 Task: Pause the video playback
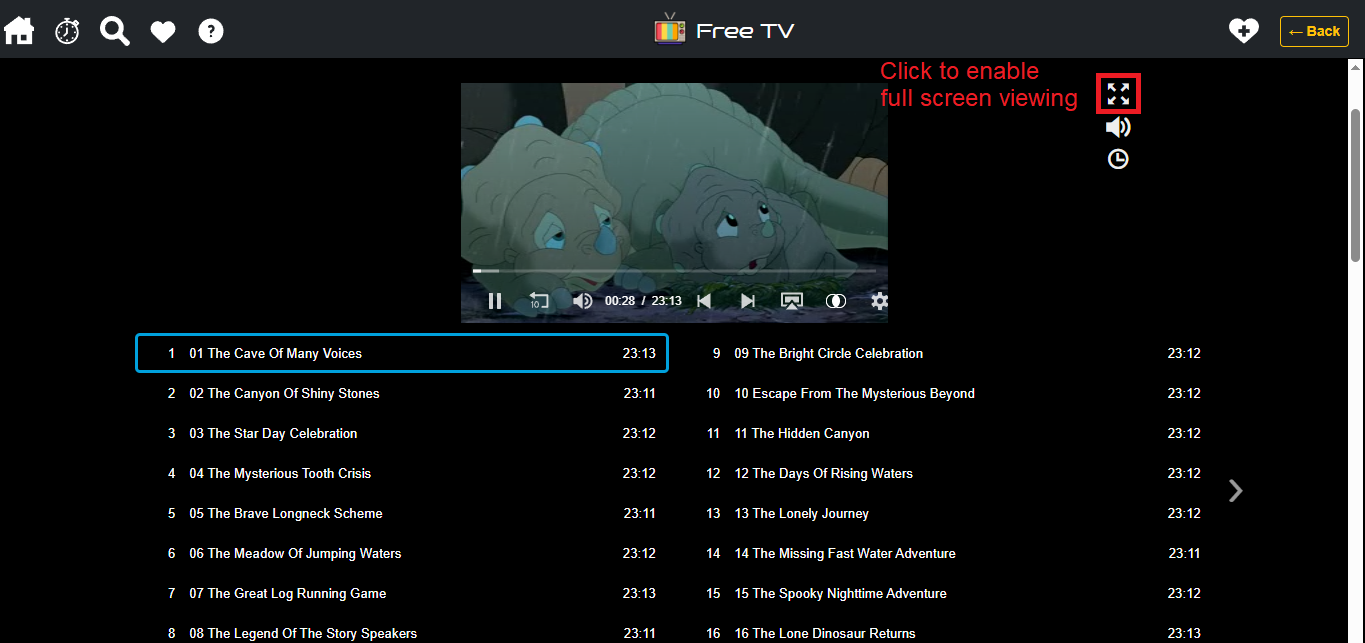tap(494, 301)
